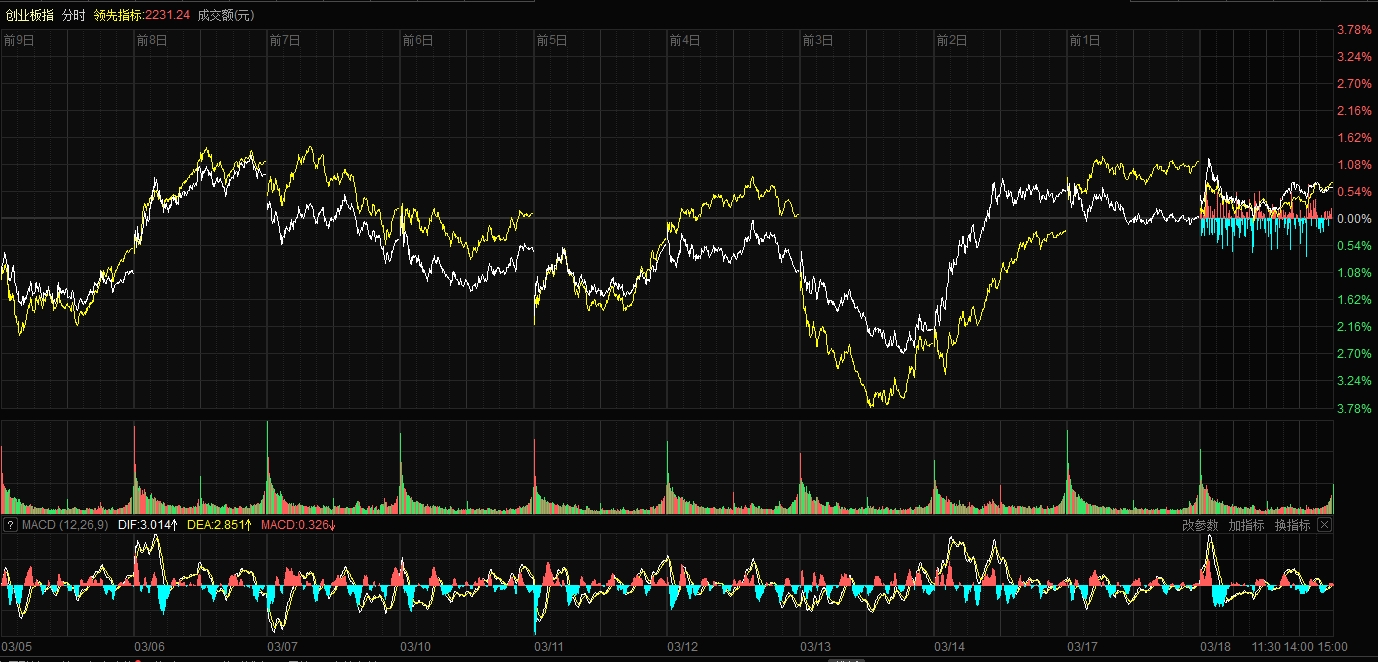Click 加指标 to add an indicator
This screenshot has height=662, width=1378.
(x=1246, y=525)
